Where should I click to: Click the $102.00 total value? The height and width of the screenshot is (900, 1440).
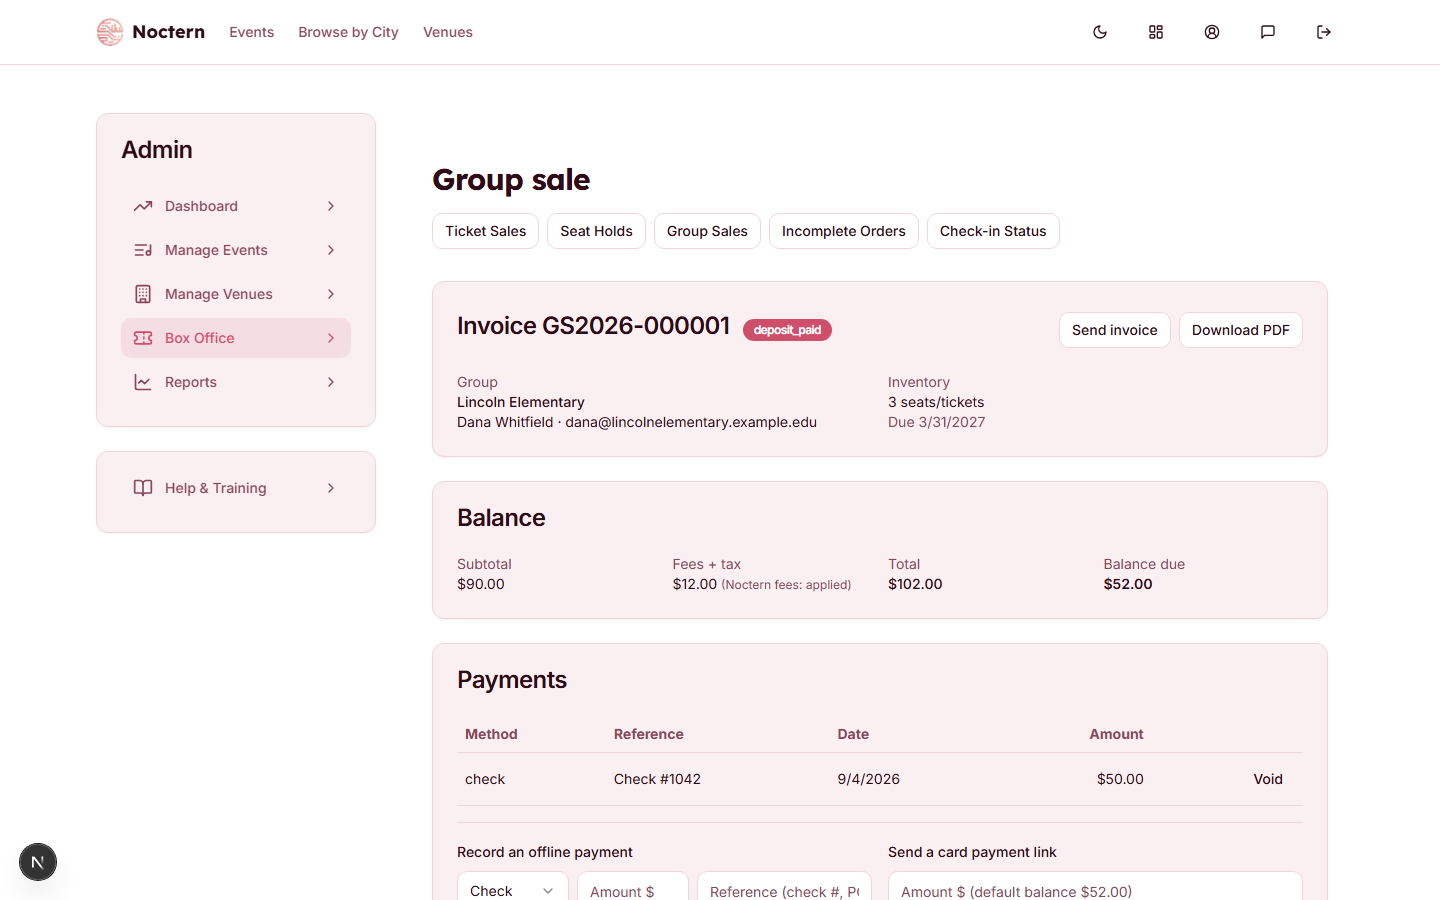coord(915,584)
